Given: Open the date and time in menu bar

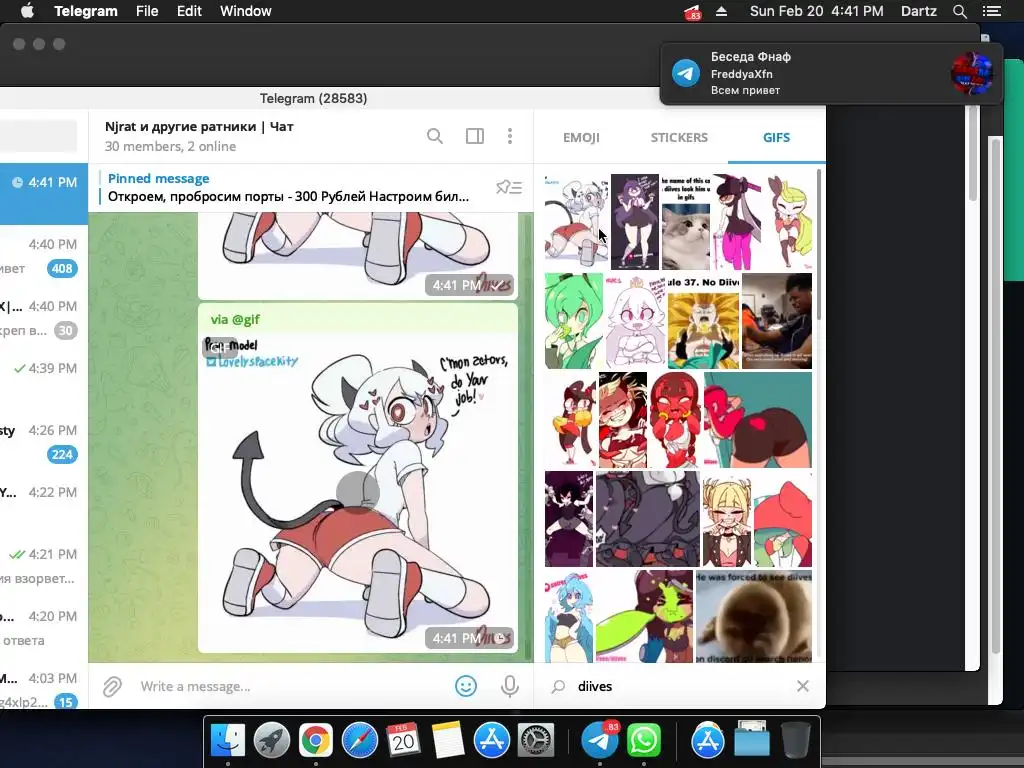Looking at the screenshot, I should pos(816,11).
